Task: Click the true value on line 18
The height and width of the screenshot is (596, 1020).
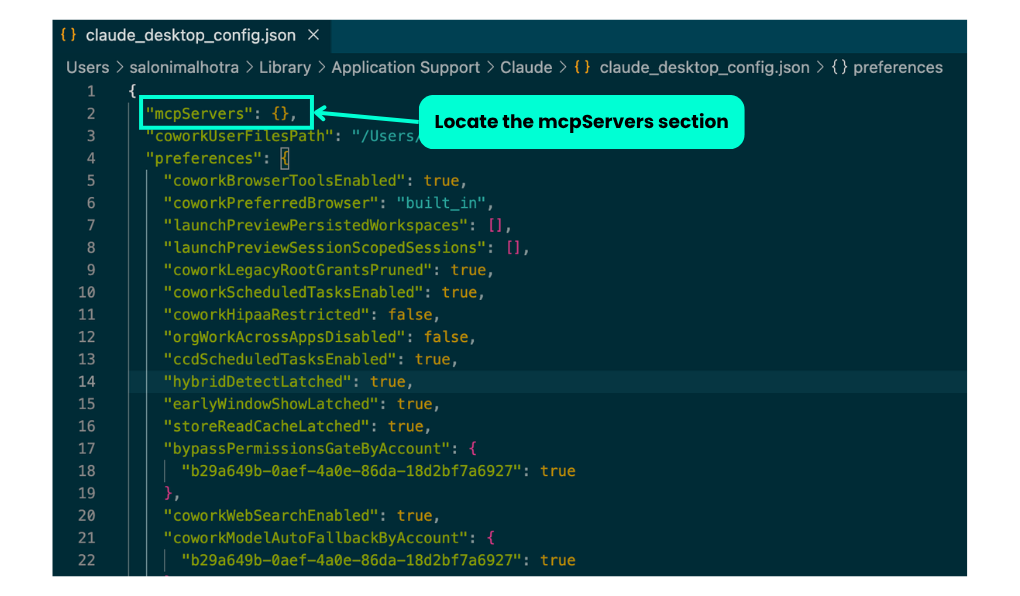Action: pos(557,471)
